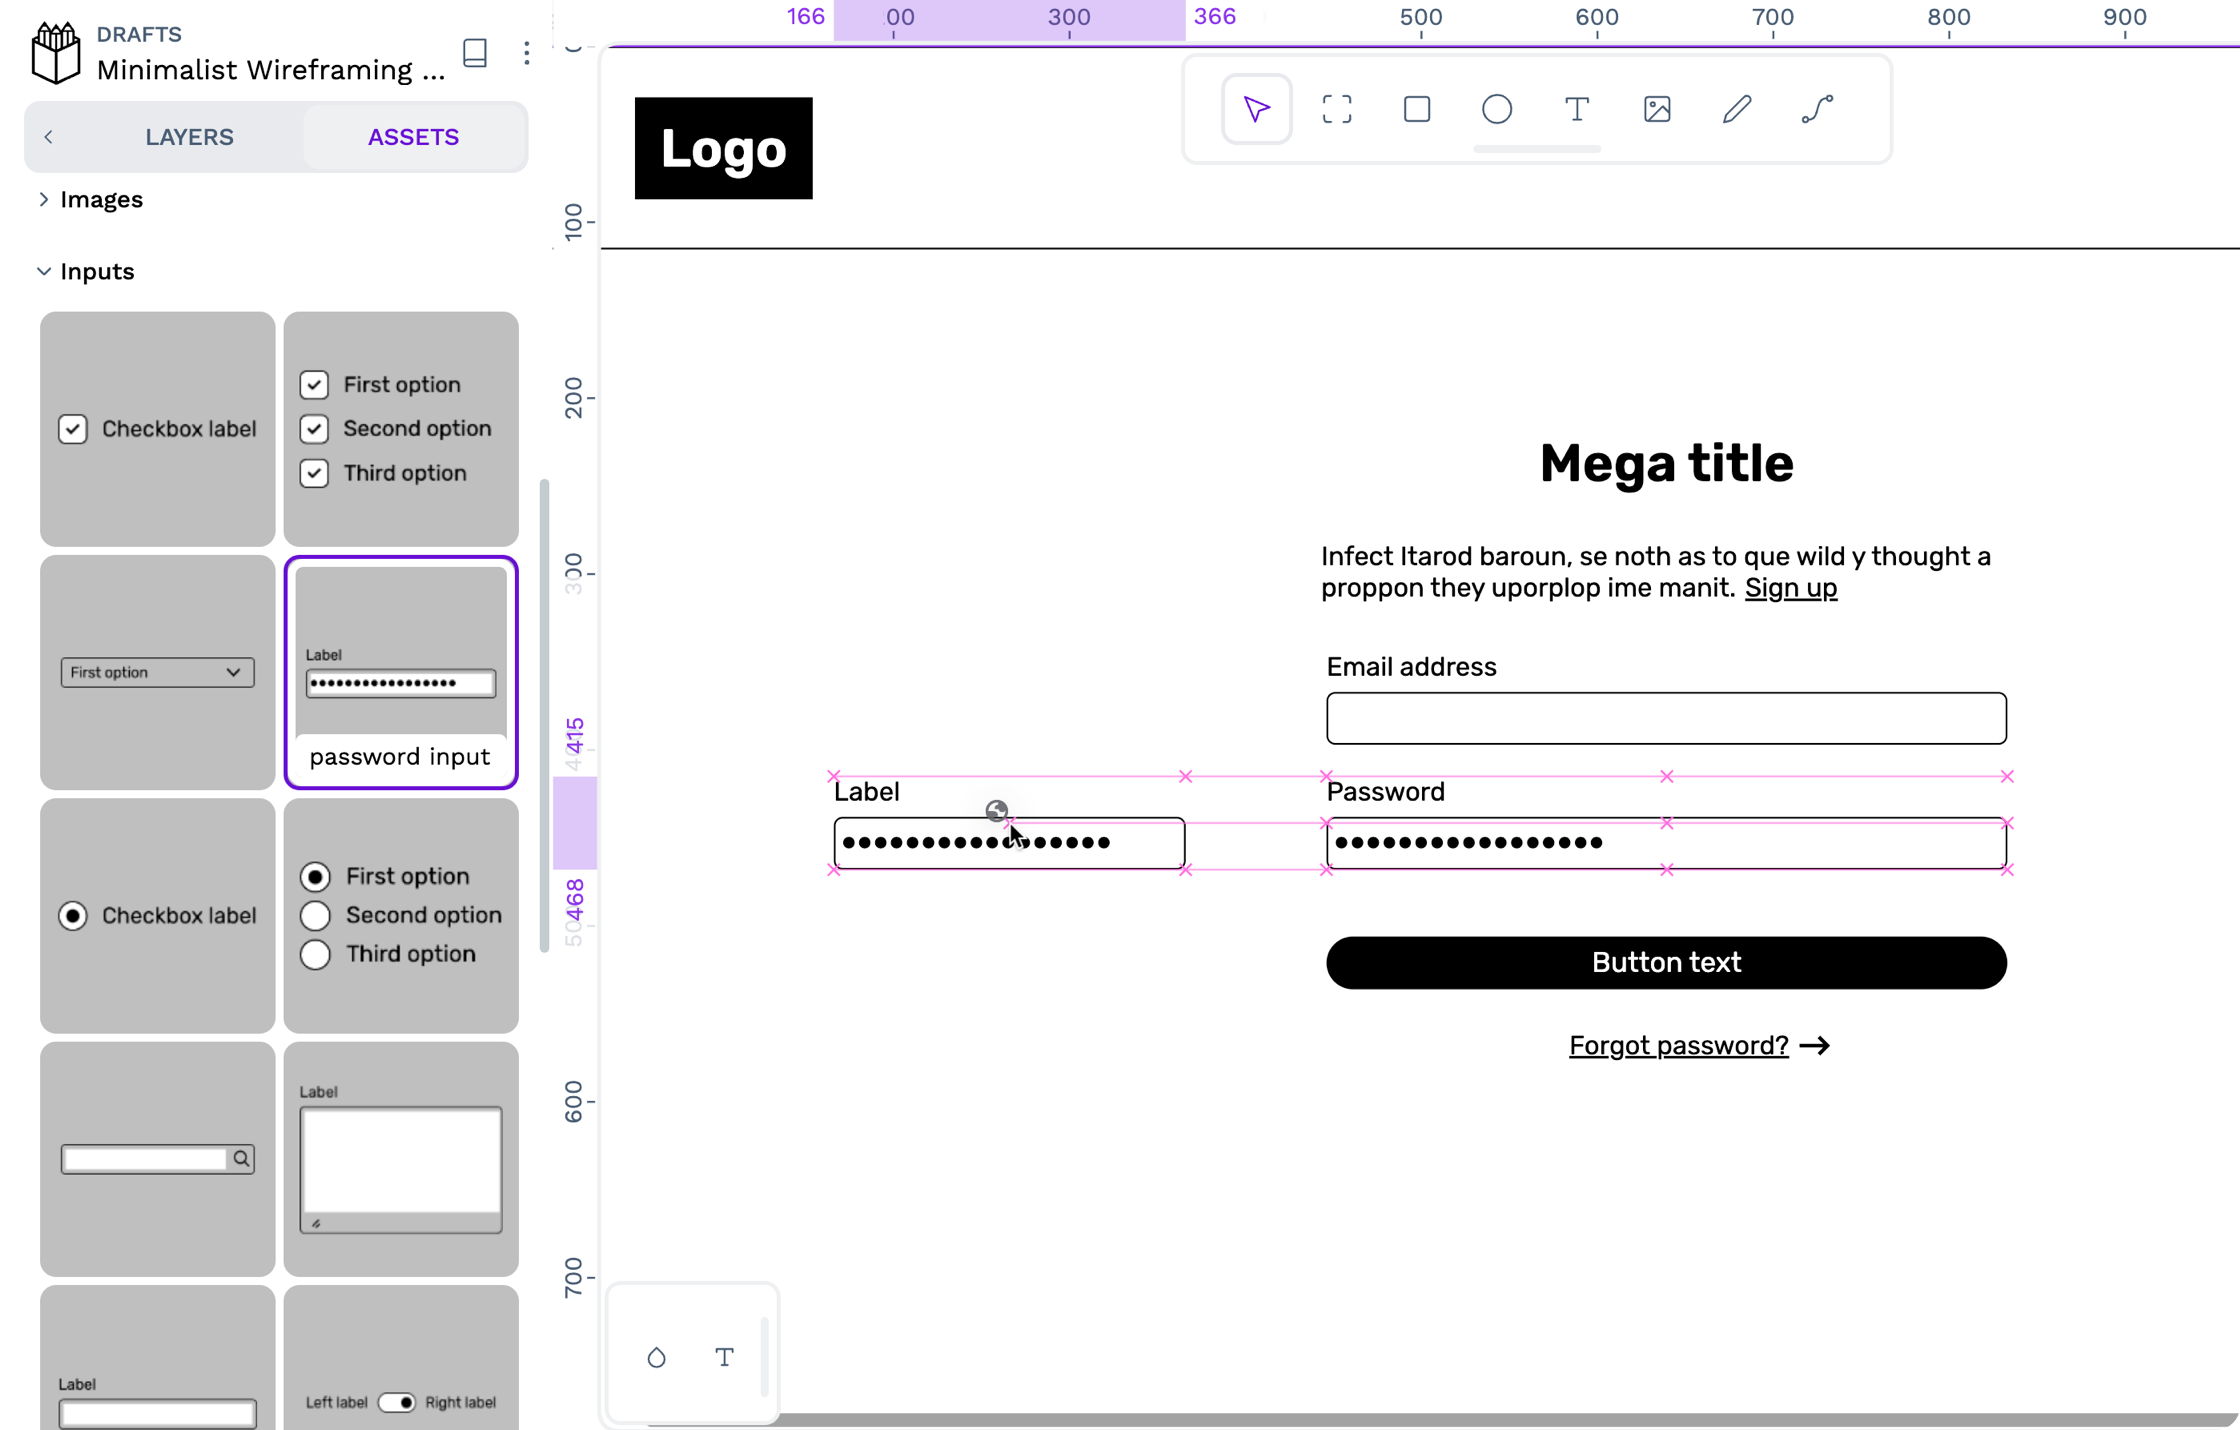This screenshot has width=2240, height=1430.
Task: Expand the Images section in layers
Action: 42,198
